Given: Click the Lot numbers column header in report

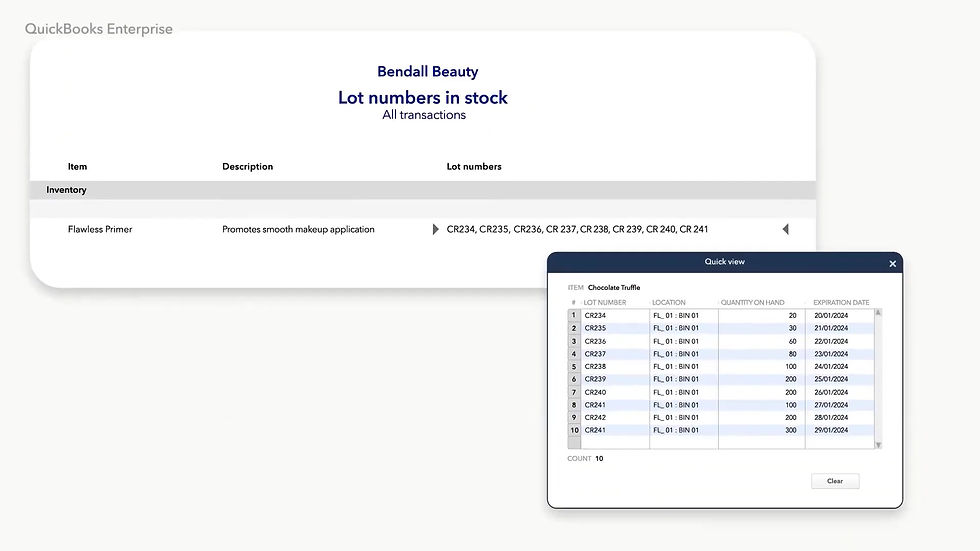Looking at the screenshot, I should pyautogui.click(x=474, y=167).
